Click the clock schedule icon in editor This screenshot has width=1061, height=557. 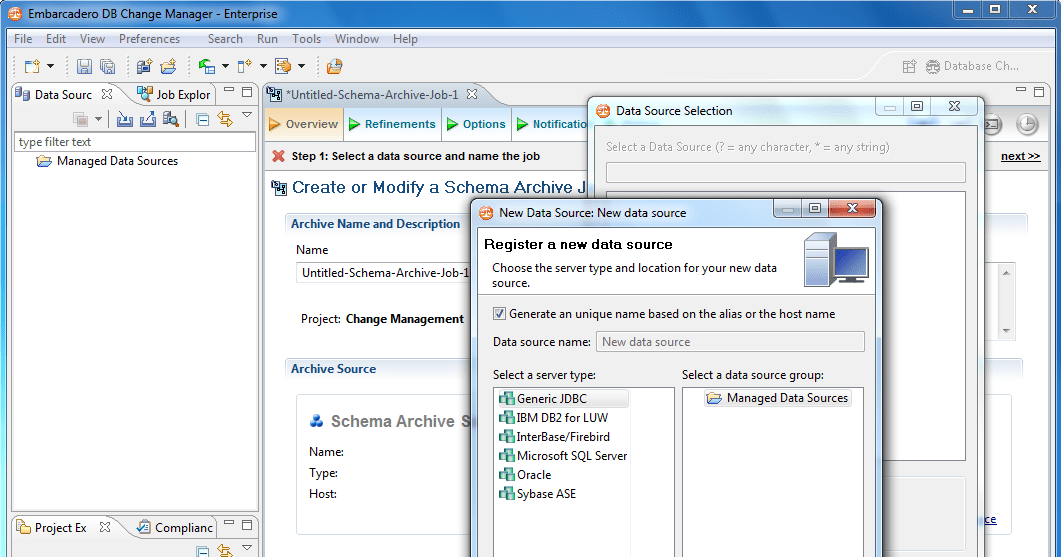tap(1027, 124)
